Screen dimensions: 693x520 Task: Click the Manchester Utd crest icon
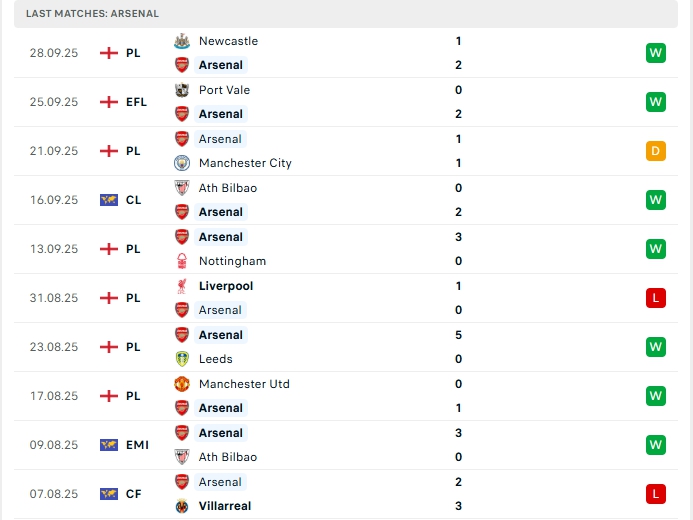182,384
